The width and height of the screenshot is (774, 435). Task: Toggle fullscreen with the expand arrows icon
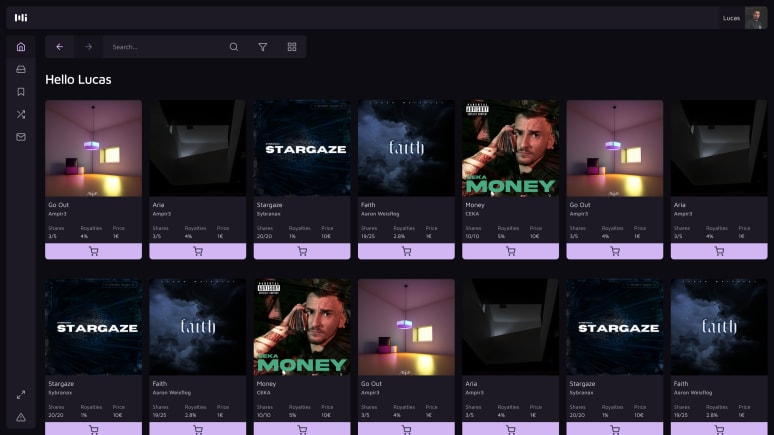(21, 395)
